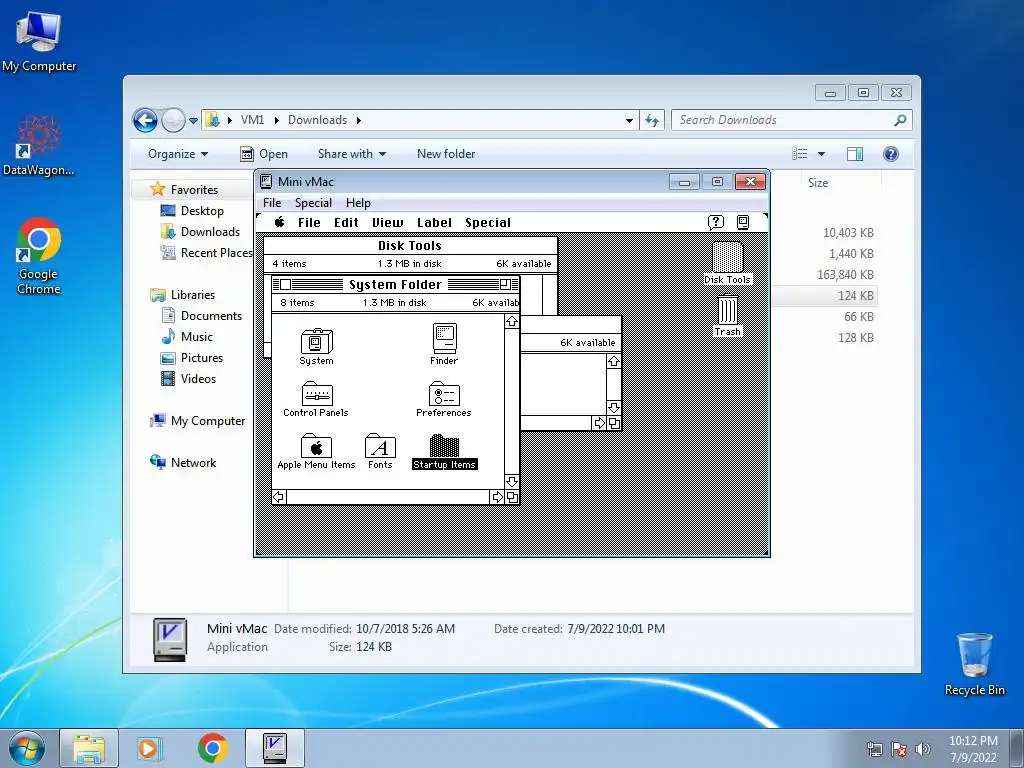Open the emulated Mac Label menu
The width and height of the screenshot is (1024, 768).
coord(434,223)
